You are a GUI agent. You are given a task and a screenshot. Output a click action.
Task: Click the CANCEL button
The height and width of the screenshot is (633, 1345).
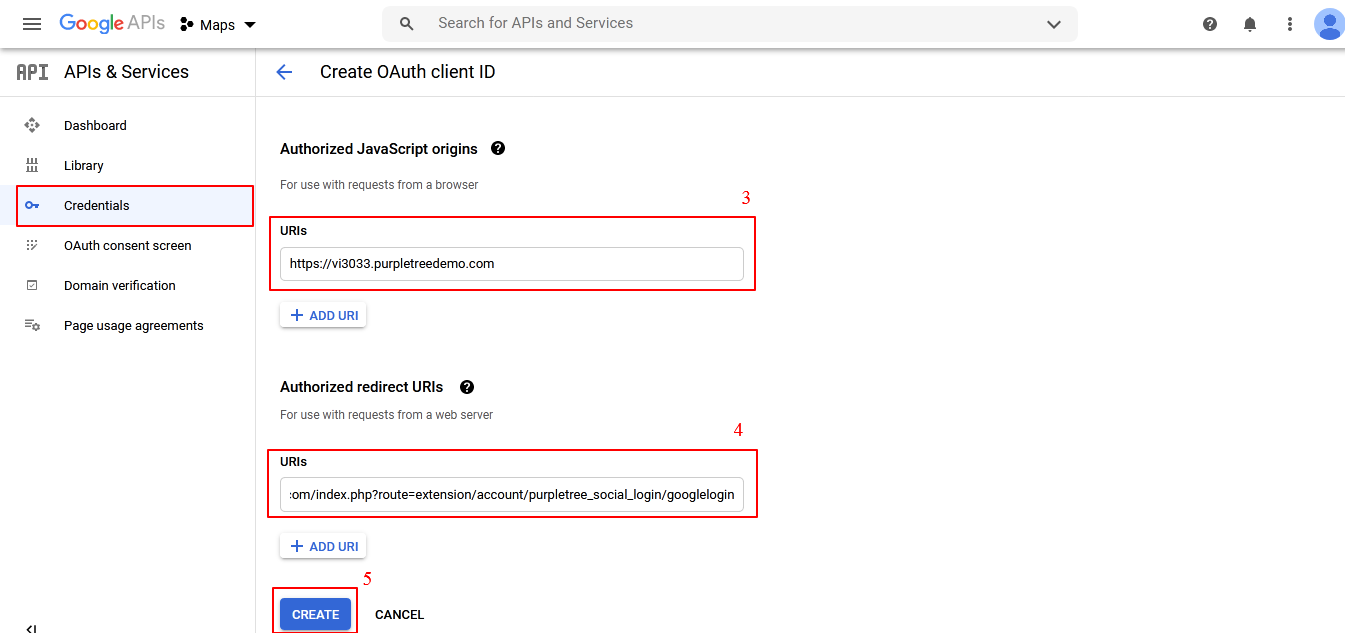coord(399,615)
